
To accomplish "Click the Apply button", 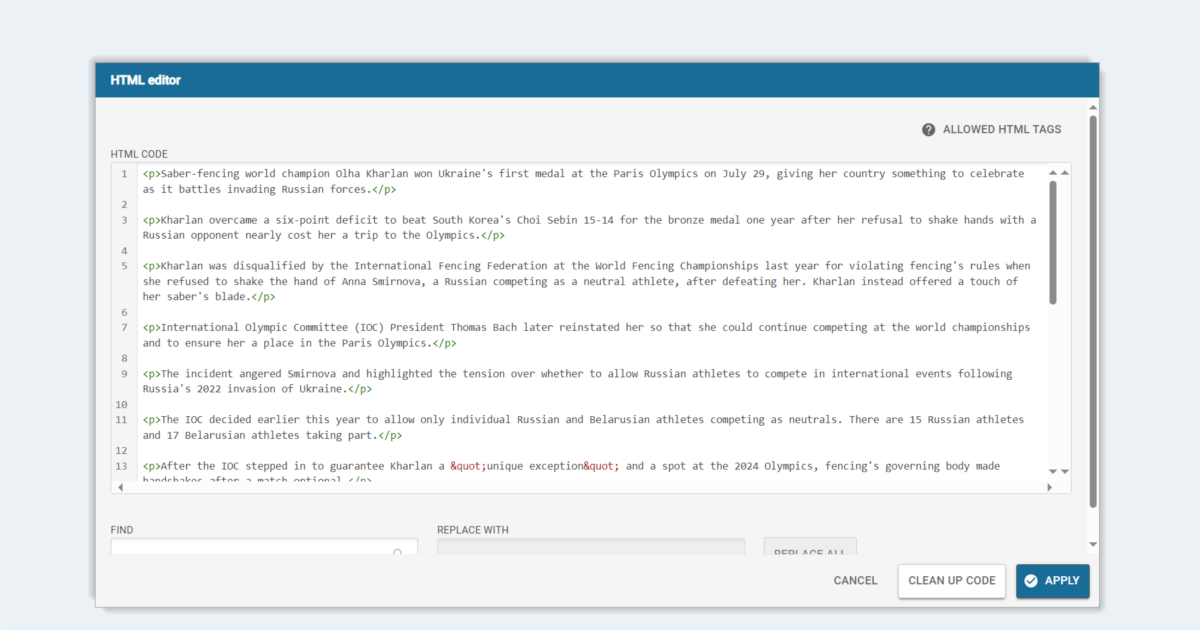I will (x=1053, y=581).
